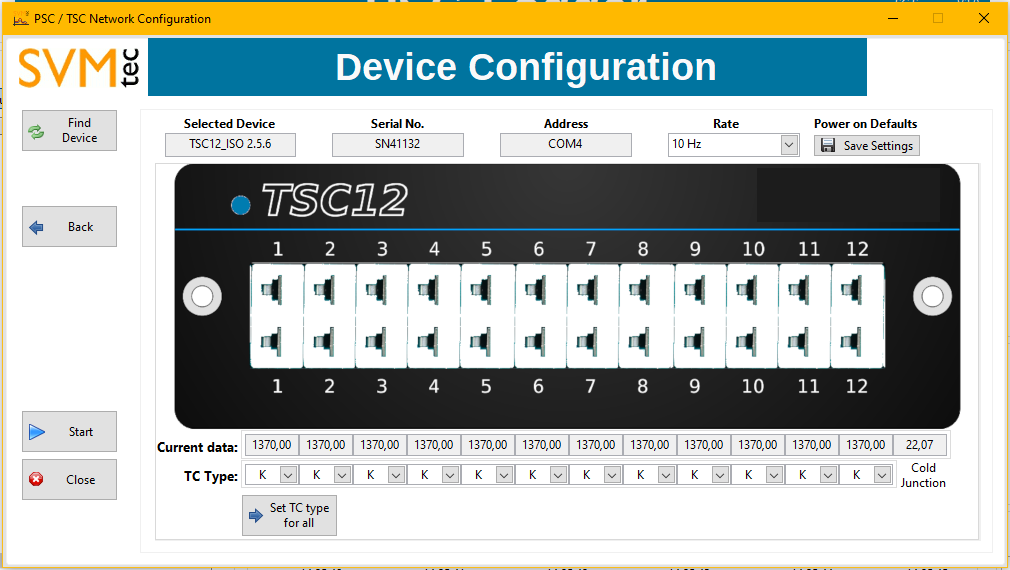Open TC Type dropdown for channel 1

click(x=289, y=475)
